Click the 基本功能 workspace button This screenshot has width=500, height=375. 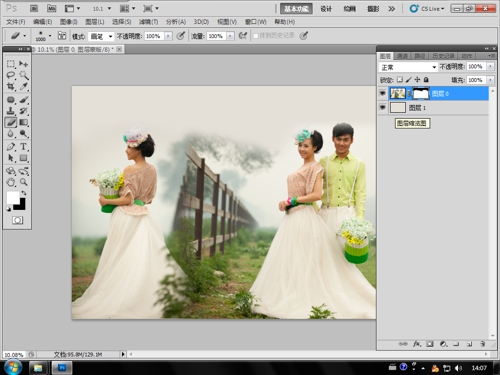tap(296, 9)
